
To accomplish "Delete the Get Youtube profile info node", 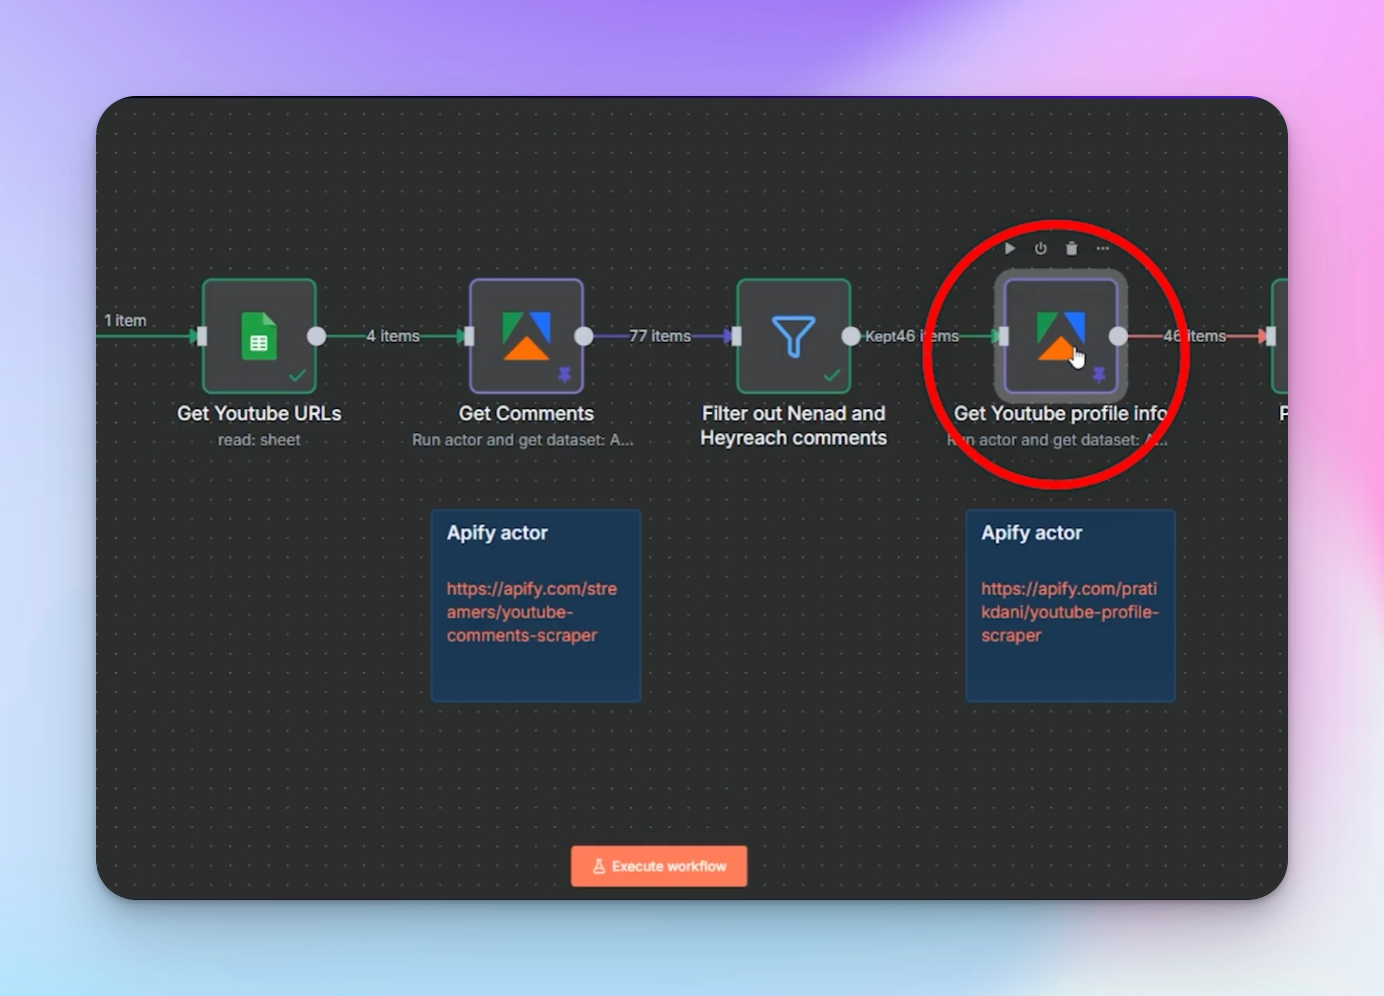I will pos(1072,248).
